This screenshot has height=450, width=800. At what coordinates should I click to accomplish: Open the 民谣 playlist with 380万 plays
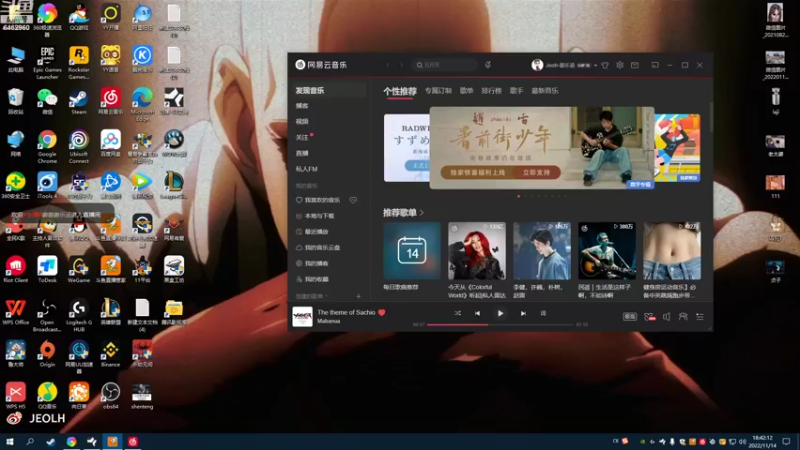click(607, 251)
